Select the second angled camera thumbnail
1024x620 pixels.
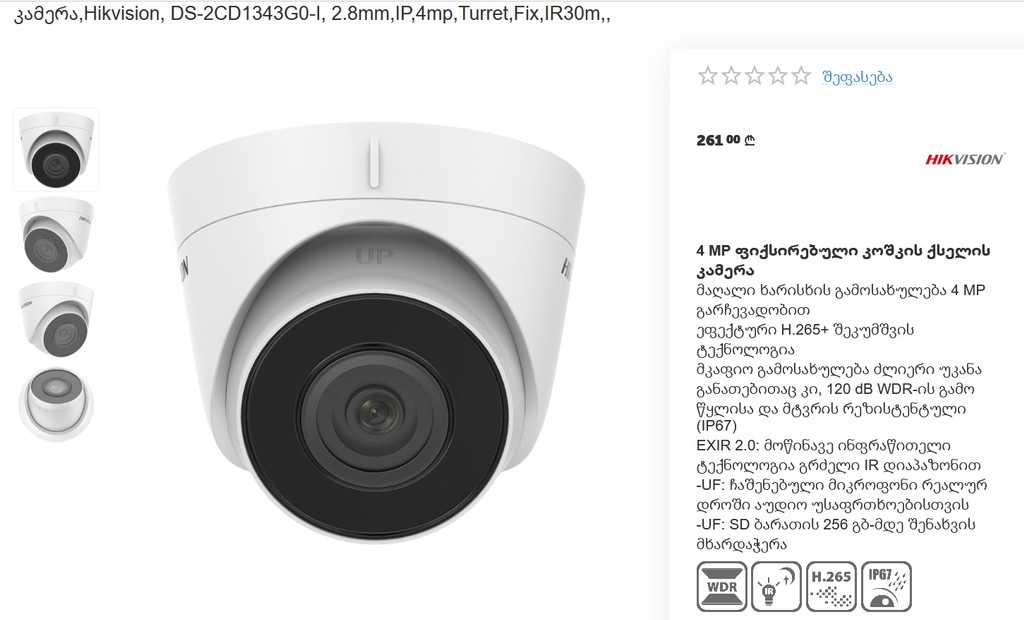pyautogui.click(x=56, y=235)
